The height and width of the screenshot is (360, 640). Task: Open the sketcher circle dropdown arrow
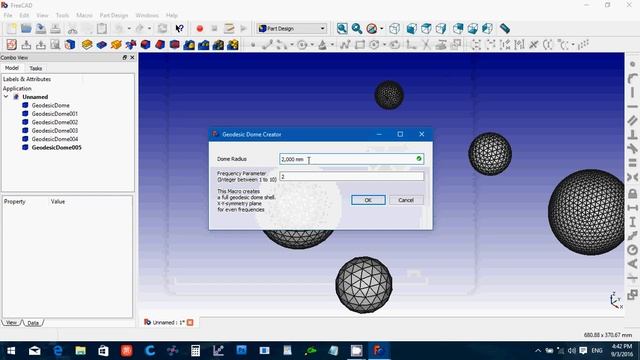(x=312, y=44)
